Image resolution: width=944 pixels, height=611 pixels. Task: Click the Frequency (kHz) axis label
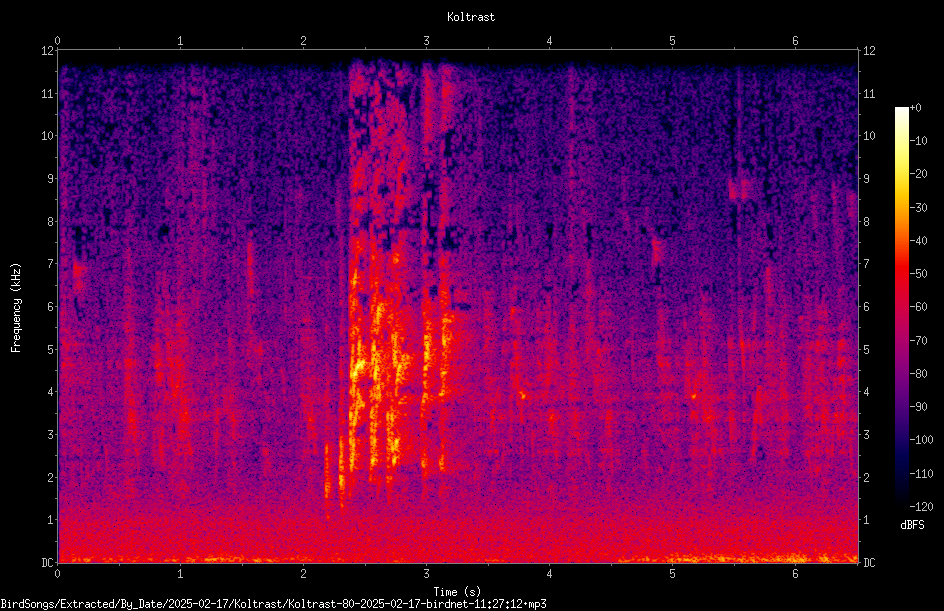tap(16, 307)
